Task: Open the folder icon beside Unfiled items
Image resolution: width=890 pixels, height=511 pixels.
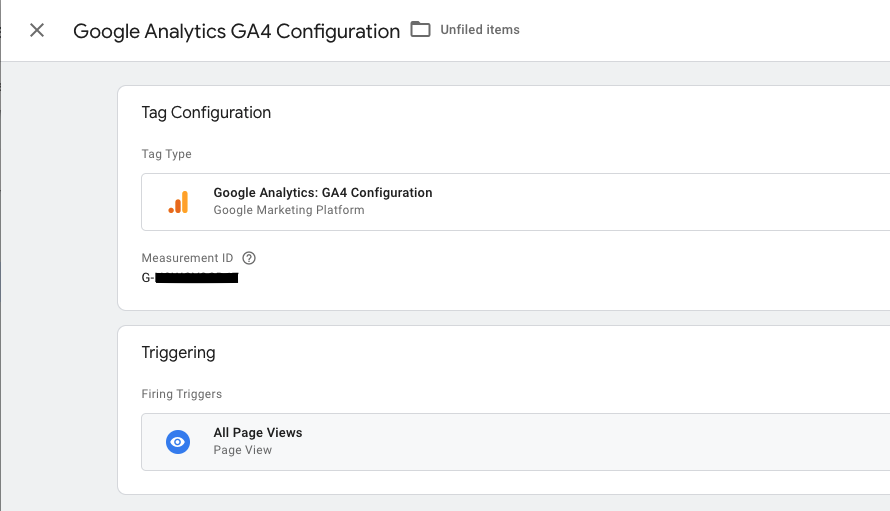Action: [x=421, y=29]
